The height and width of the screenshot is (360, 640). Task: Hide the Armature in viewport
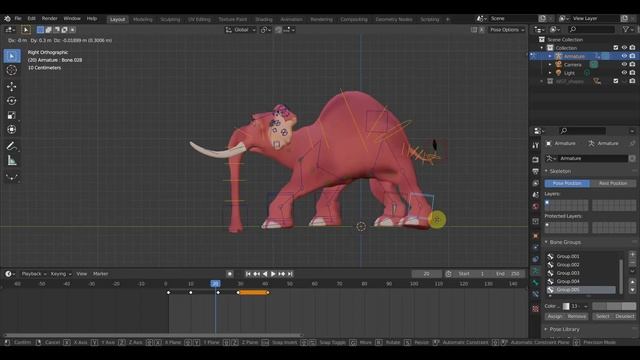click(624, 56)
